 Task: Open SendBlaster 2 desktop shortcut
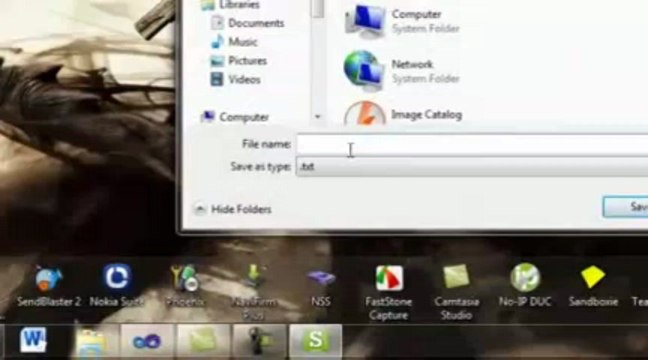pos(49,286)
